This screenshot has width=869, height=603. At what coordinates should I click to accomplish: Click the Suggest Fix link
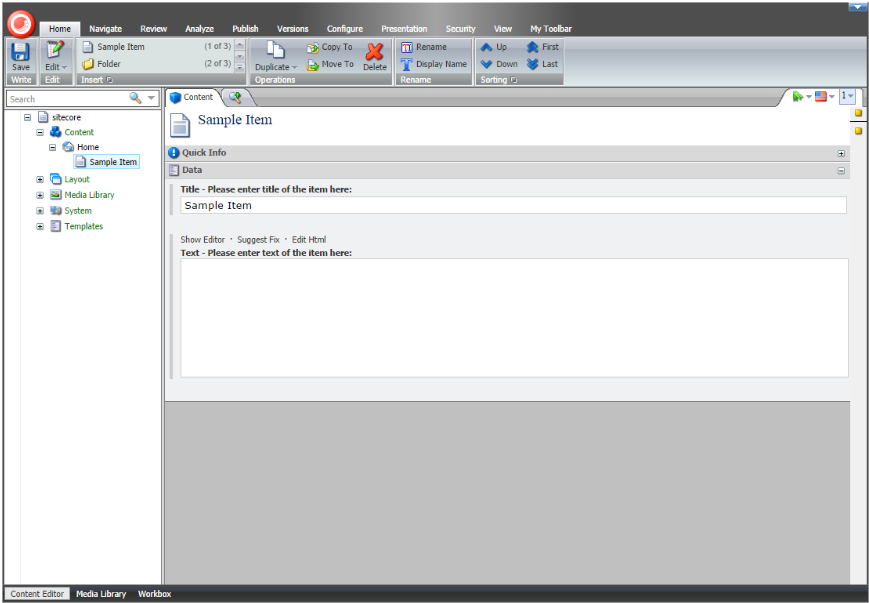[x=258, y=240]
